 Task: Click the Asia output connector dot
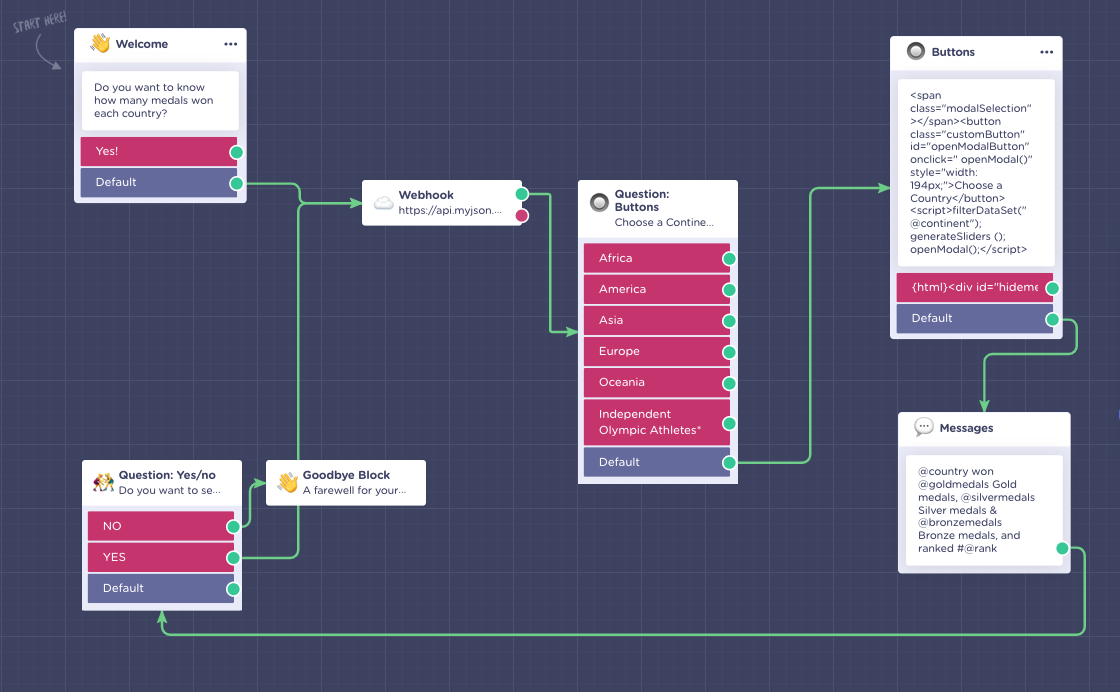[729, 321]
